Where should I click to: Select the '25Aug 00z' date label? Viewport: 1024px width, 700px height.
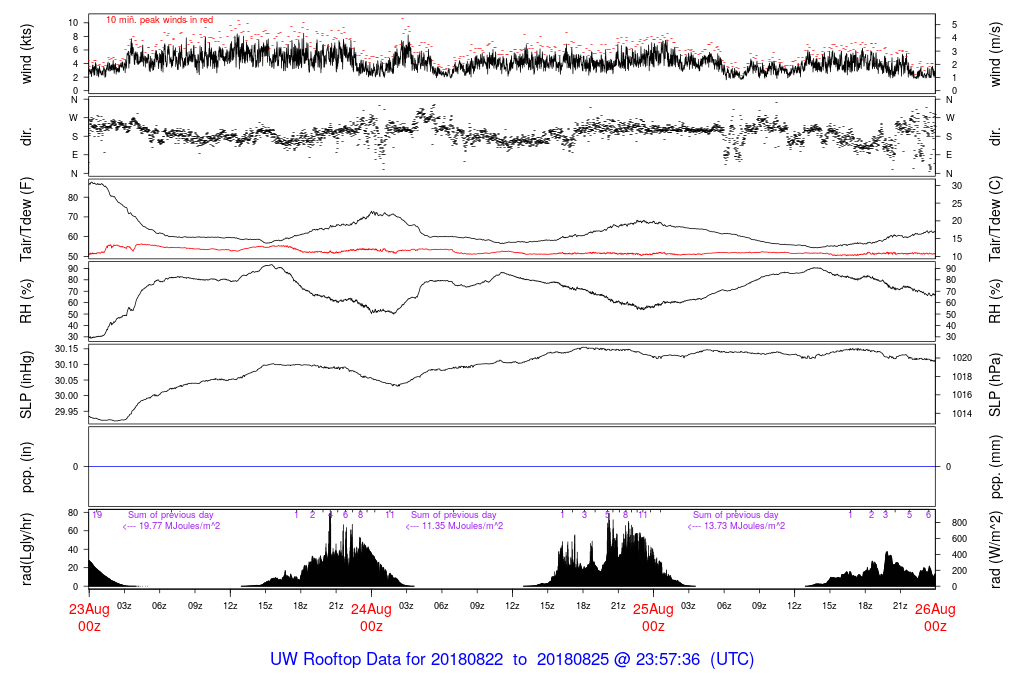pyautogui.click(x=653, y=617)
